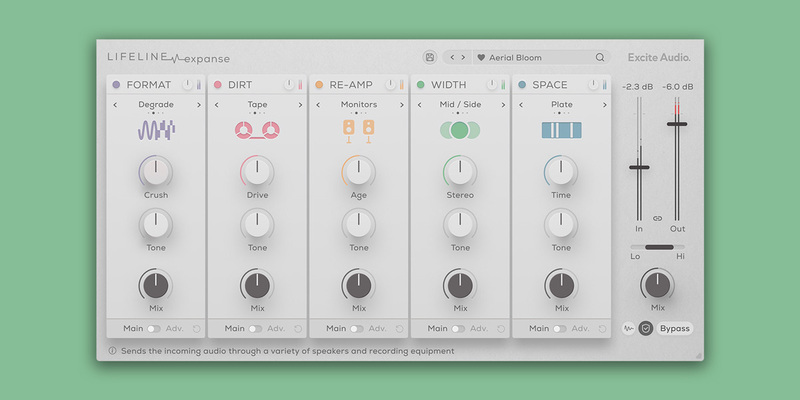Switch the WIDTH module Main/Adv. toggle
Screen dimensions: 800x400
click(x=459, y=328)
